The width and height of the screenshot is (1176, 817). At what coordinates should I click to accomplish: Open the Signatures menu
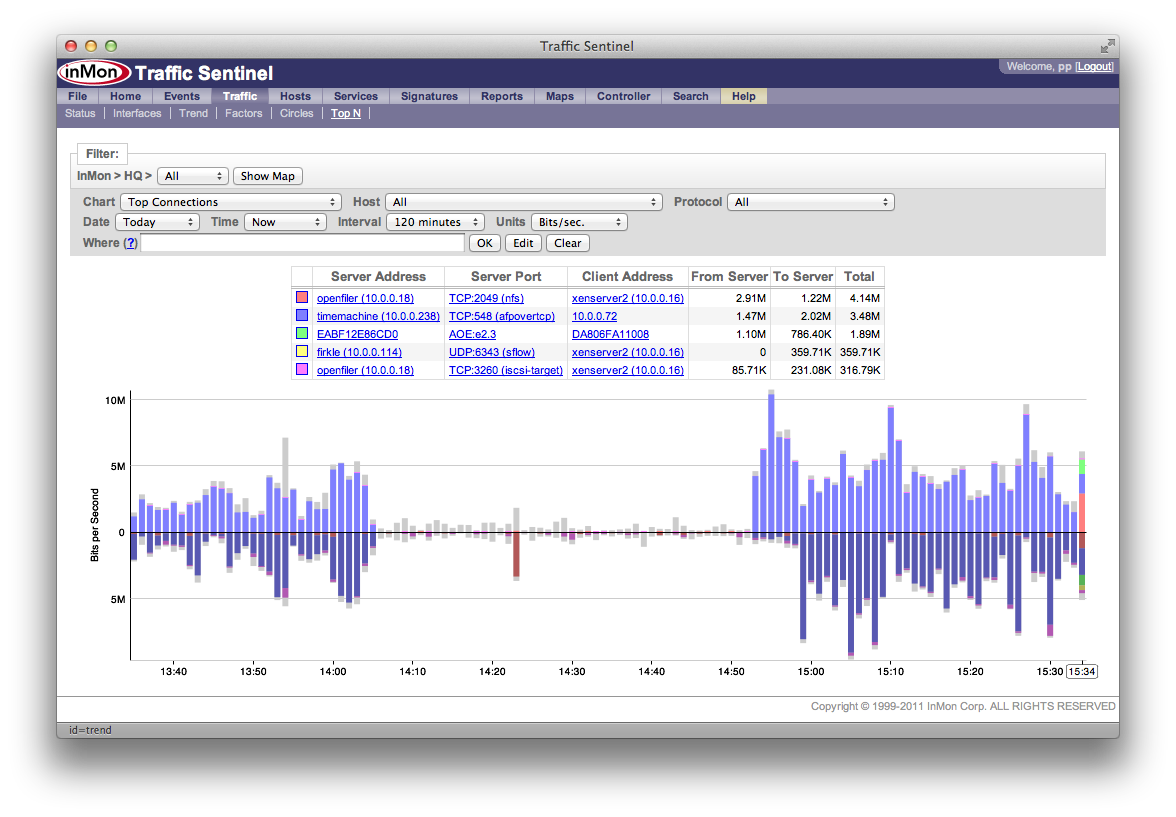click(429, 96)
